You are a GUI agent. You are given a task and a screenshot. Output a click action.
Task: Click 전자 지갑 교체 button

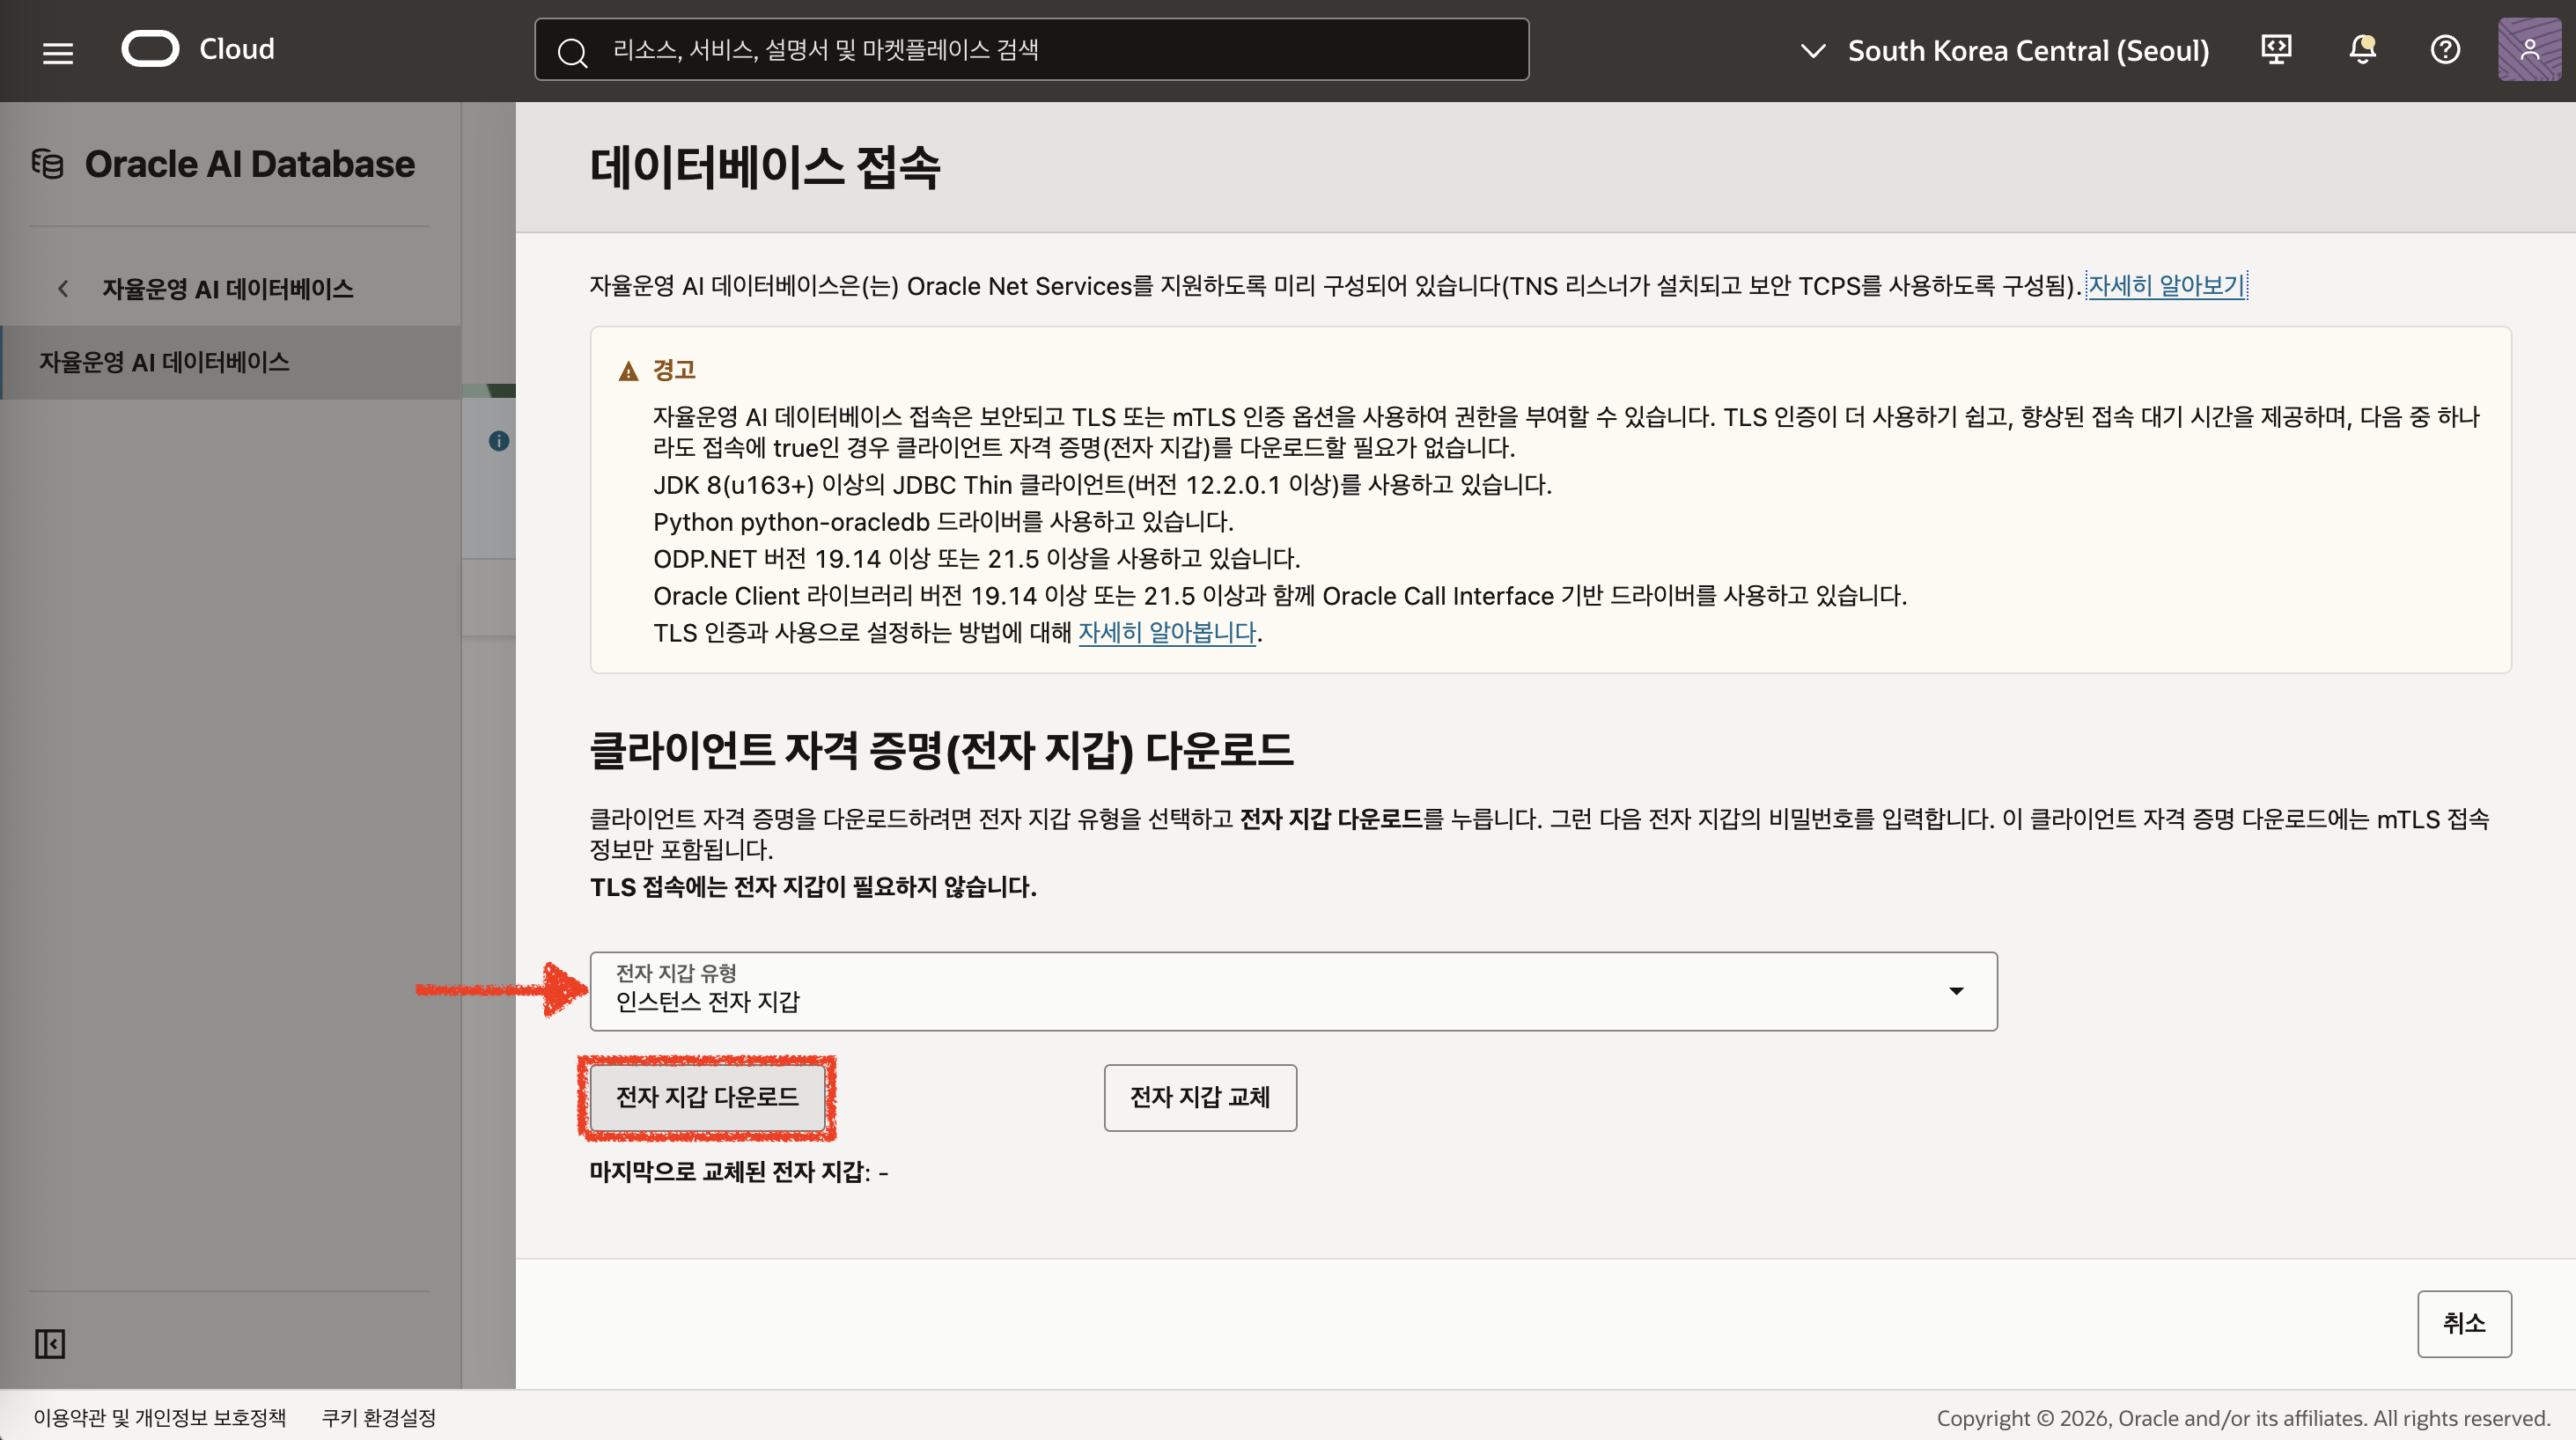click(x=1200, y=1097)
